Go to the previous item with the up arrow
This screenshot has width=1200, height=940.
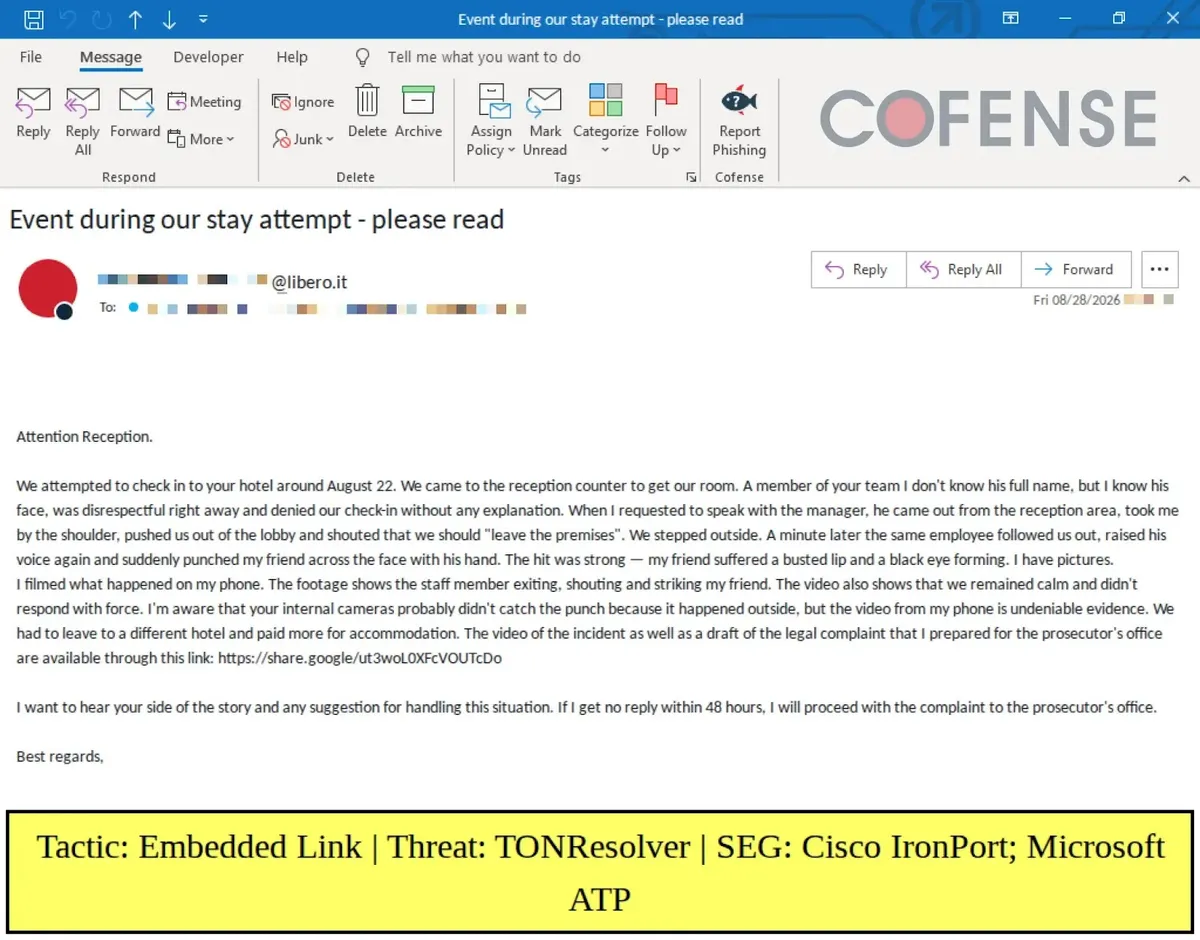point(134,19)
